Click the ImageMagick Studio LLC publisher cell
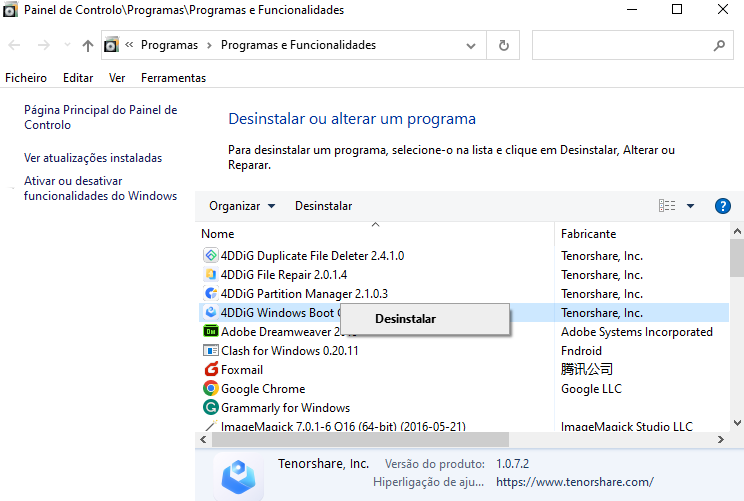 627,426
